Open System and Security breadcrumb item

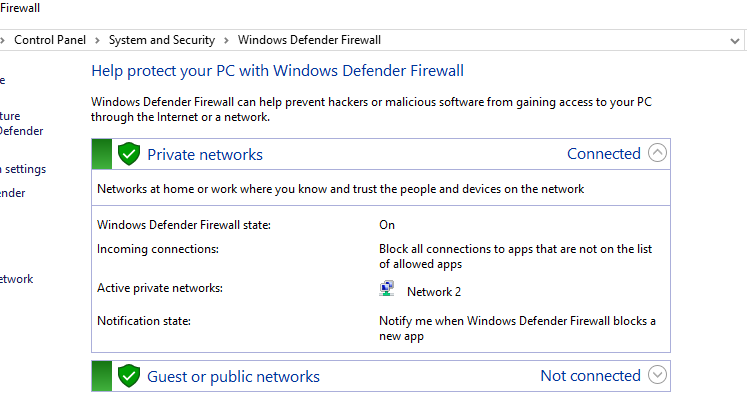pyautogui.click(x=161, y=40)
